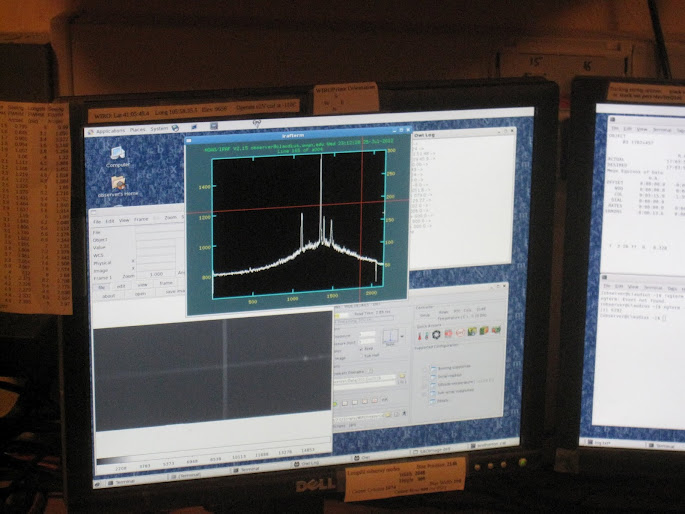Click the teal thermometer quick access icon
The image size is (685, 514).
click(427, 336)
